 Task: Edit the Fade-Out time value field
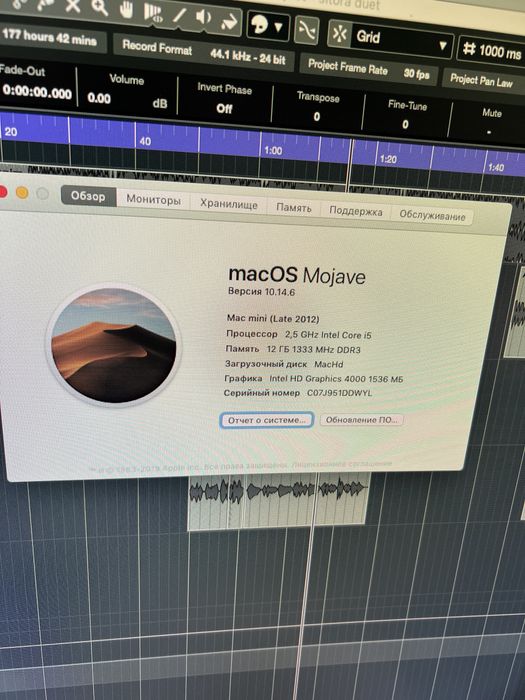37,92
